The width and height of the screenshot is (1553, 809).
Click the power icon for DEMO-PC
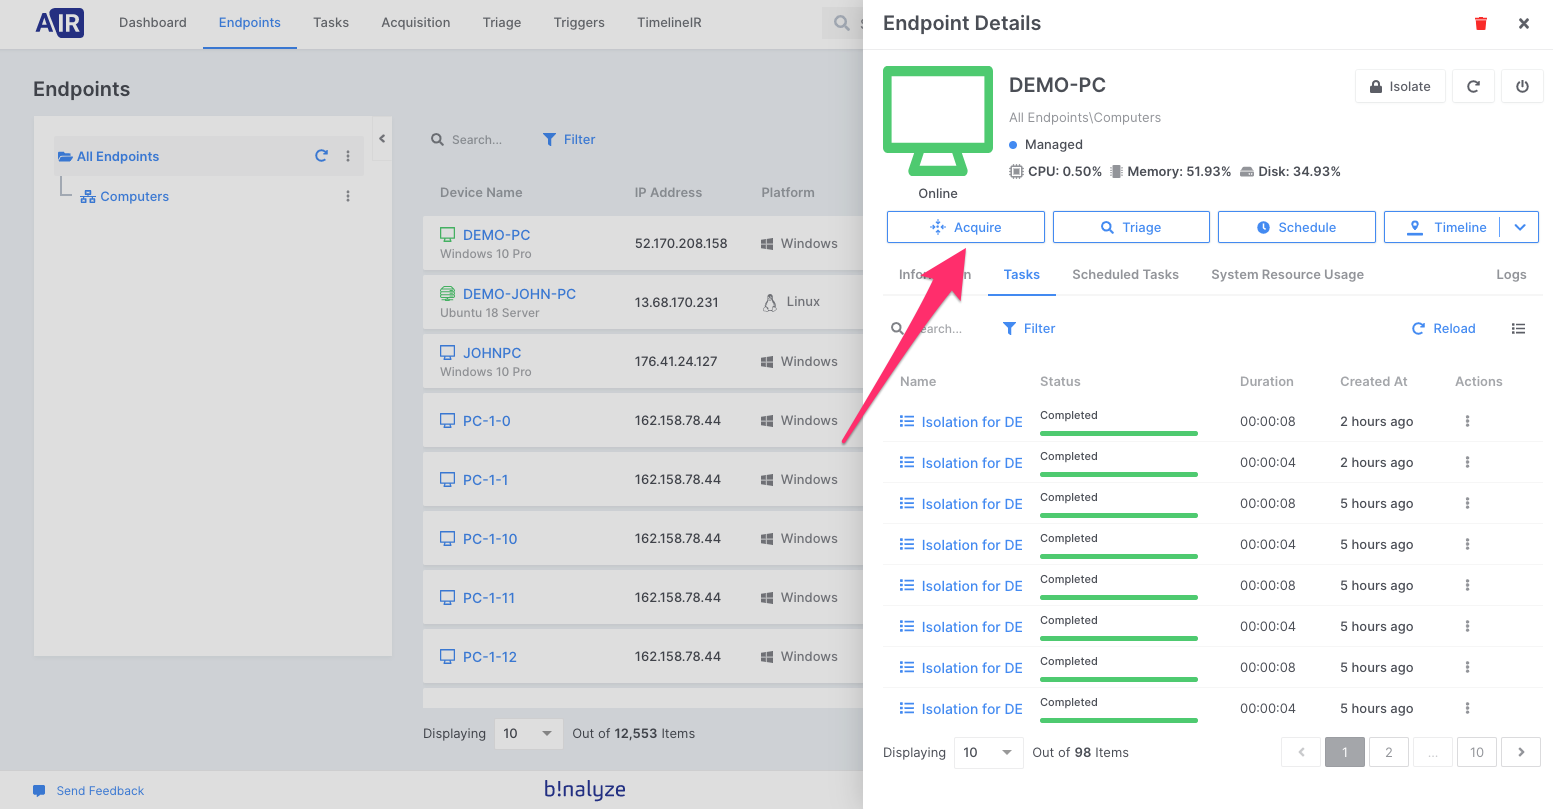(1522, 87)
